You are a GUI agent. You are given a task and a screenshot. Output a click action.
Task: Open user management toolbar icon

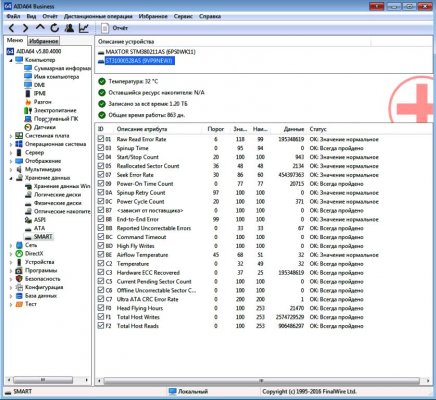point(69,28)
